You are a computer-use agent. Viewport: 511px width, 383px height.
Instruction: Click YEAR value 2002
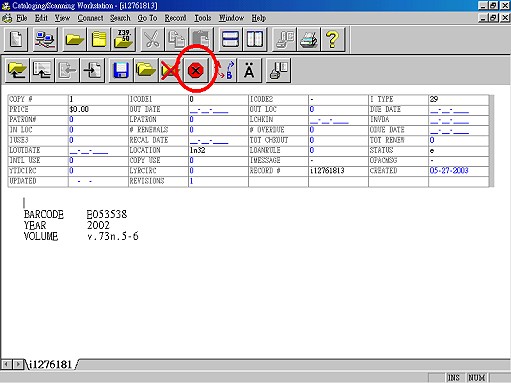[x=98, y=225]
